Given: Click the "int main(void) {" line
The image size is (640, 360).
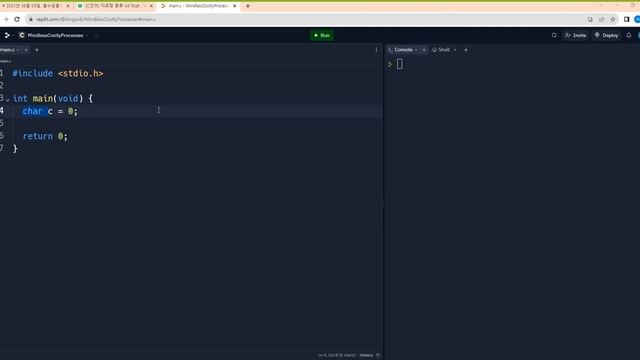Looking at the screenshot, I should [x=53, y=98].
